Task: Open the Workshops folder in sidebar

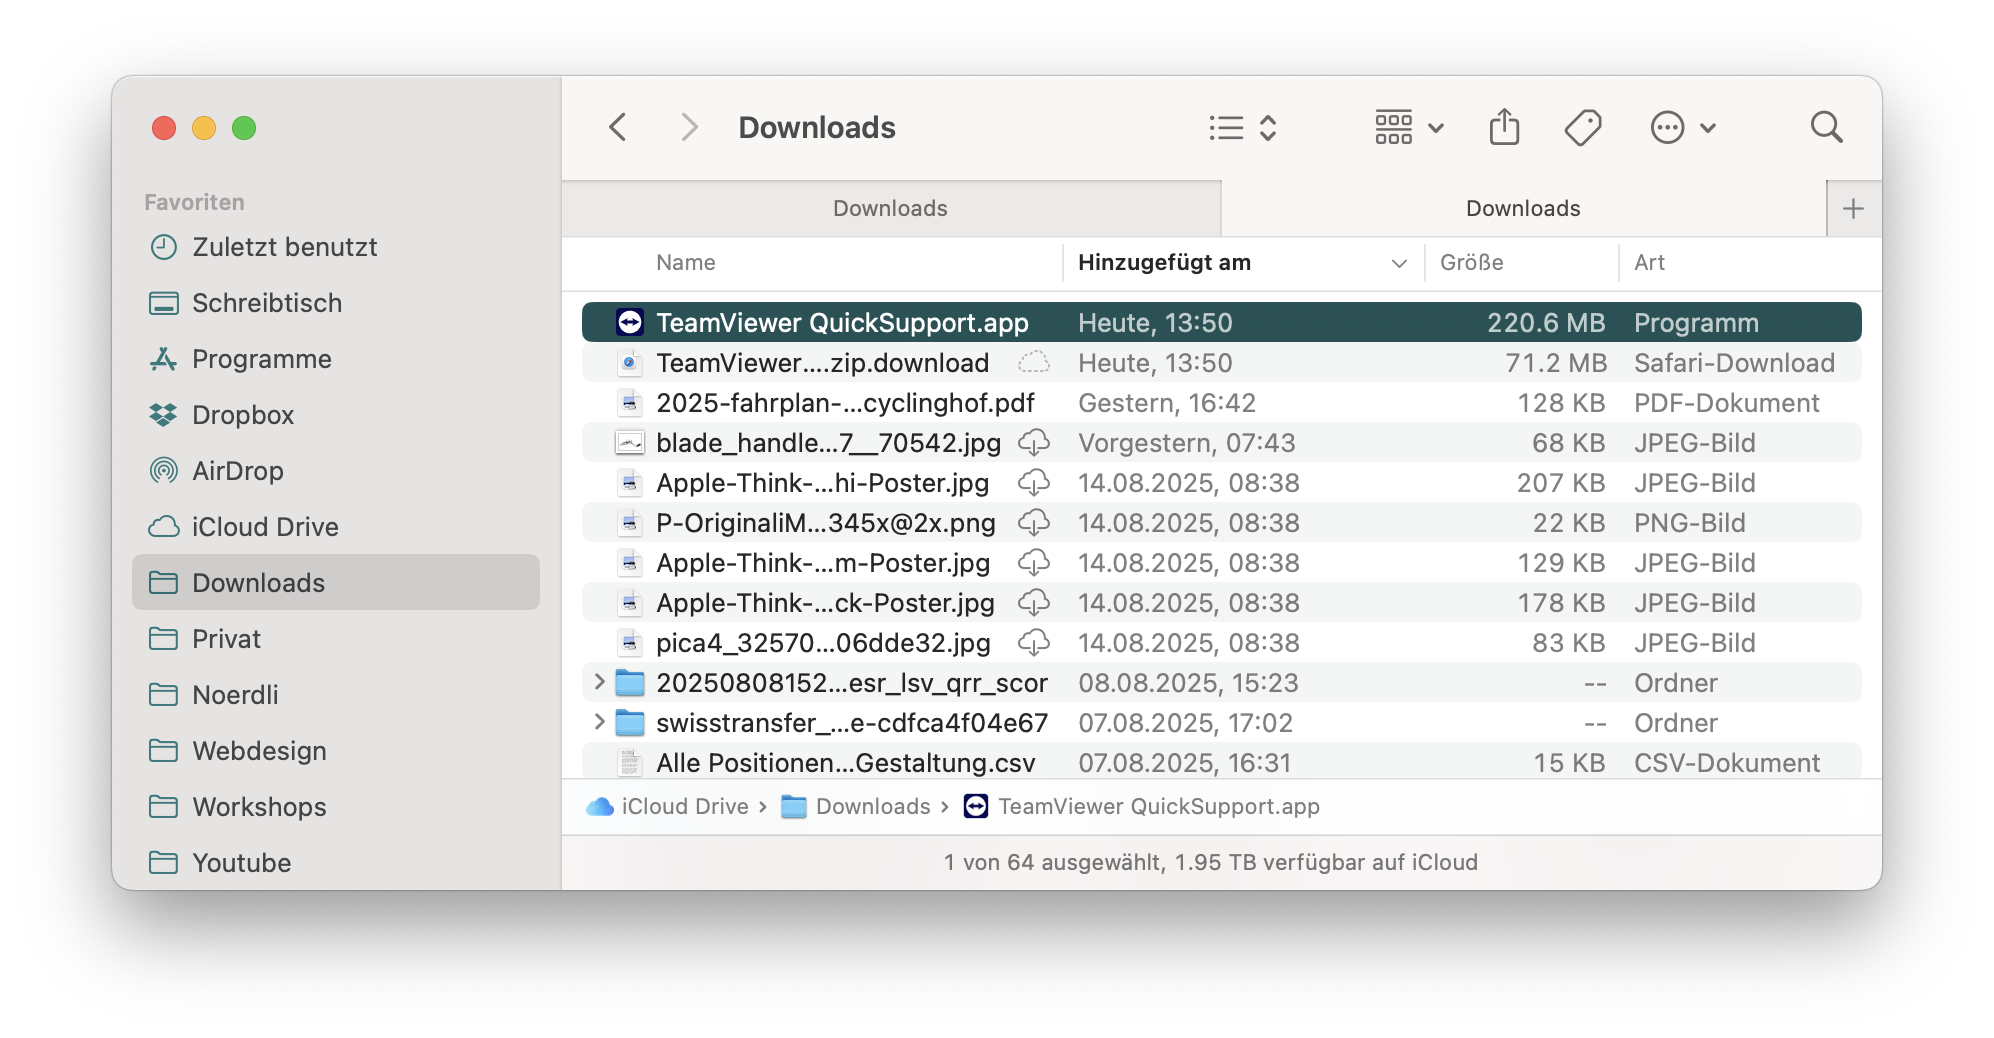Action: pos(336,807)
